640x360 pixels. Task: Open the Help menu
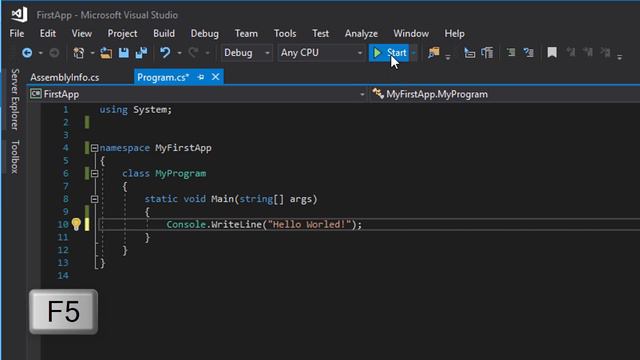tap(454, 33)
